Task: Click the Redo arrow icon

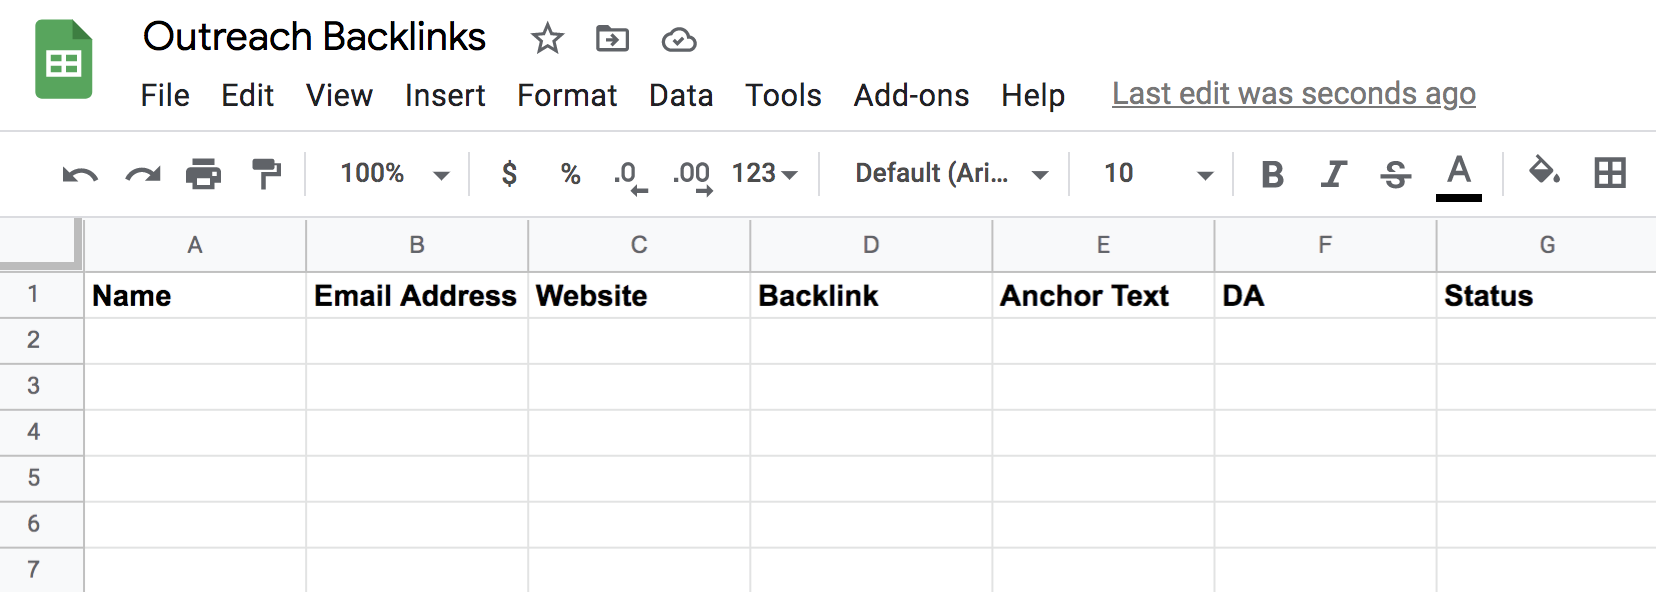Action: coord(143,175)
